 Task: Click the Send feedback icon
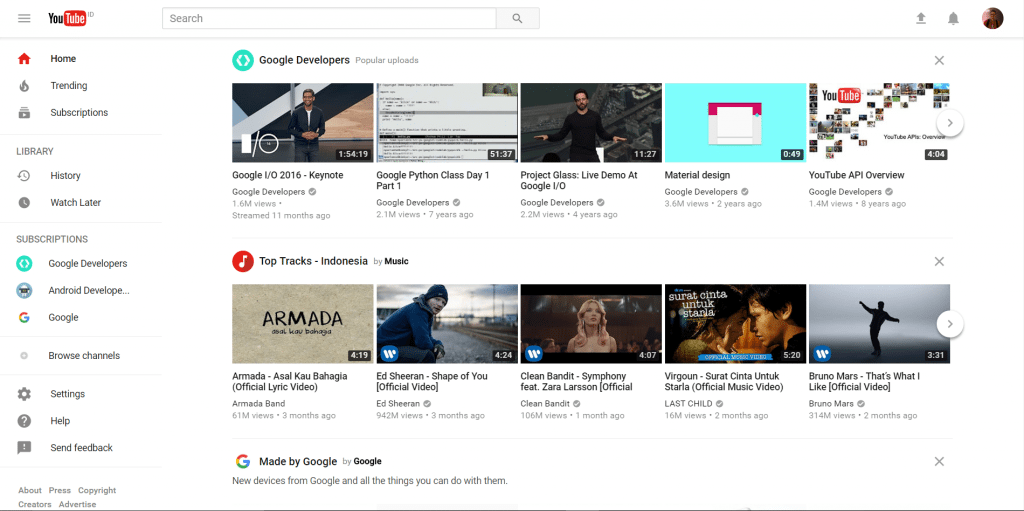tap(24, 448)
